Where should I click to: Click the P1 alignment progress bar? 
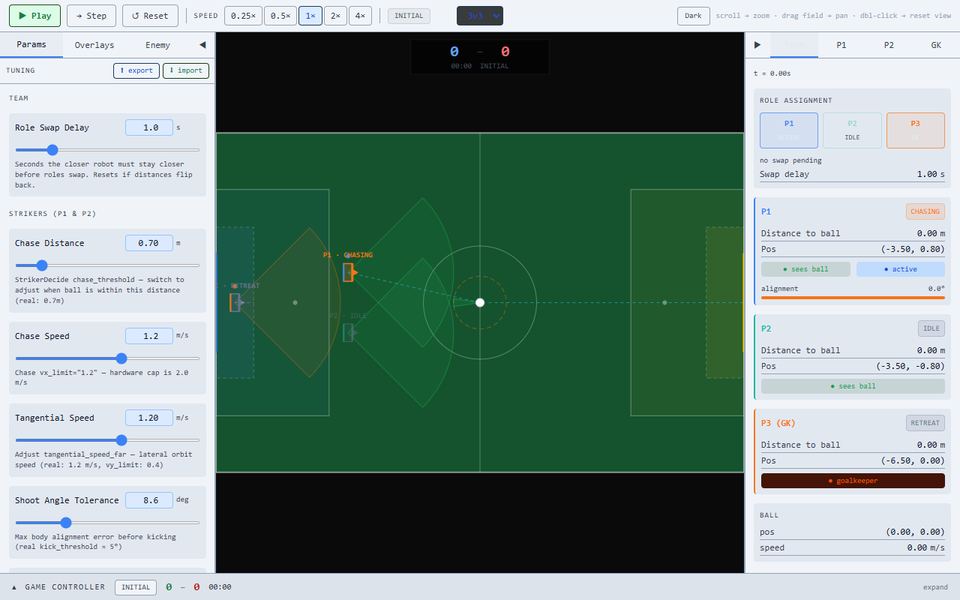tap(853, 298)
